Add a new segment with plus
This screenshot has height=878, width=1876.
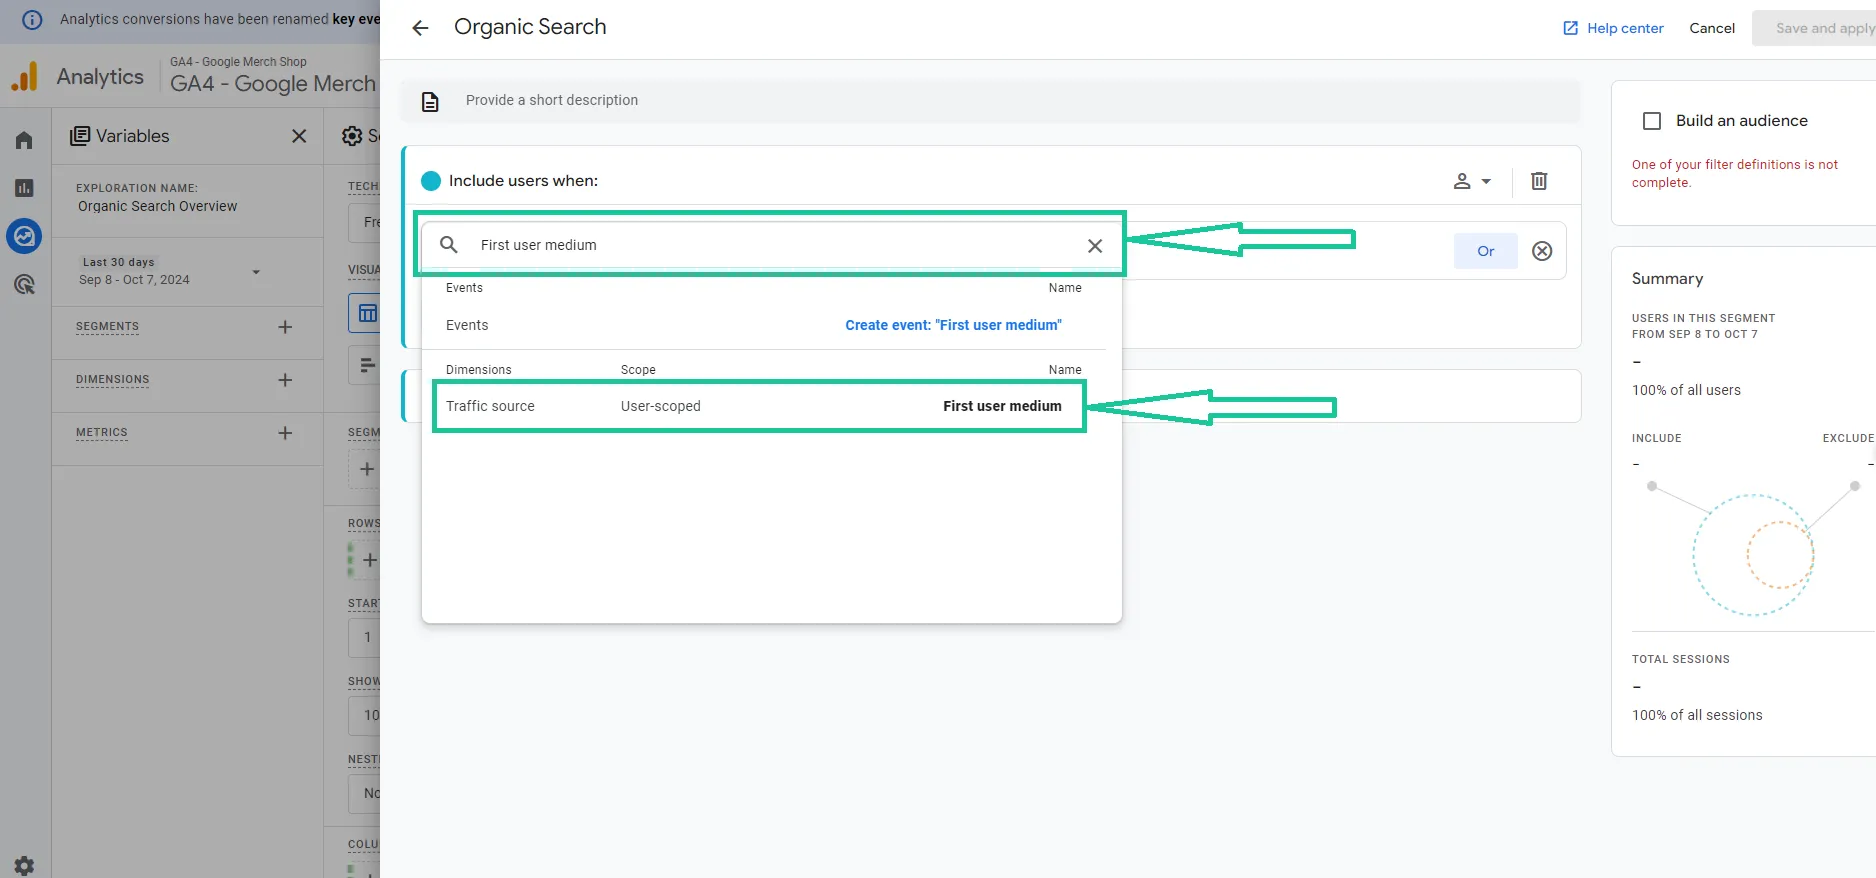click(x=285, y=327)
